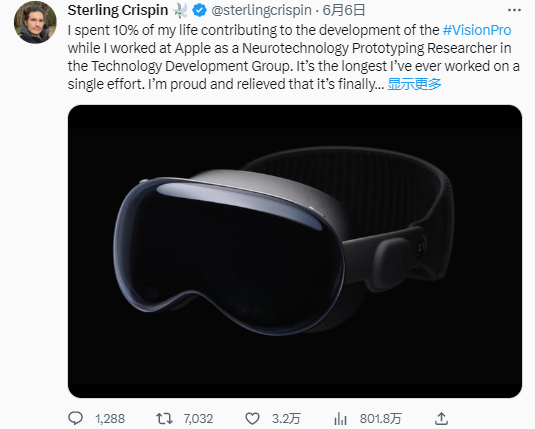Click the 1,288 replies count

[110, 419]
